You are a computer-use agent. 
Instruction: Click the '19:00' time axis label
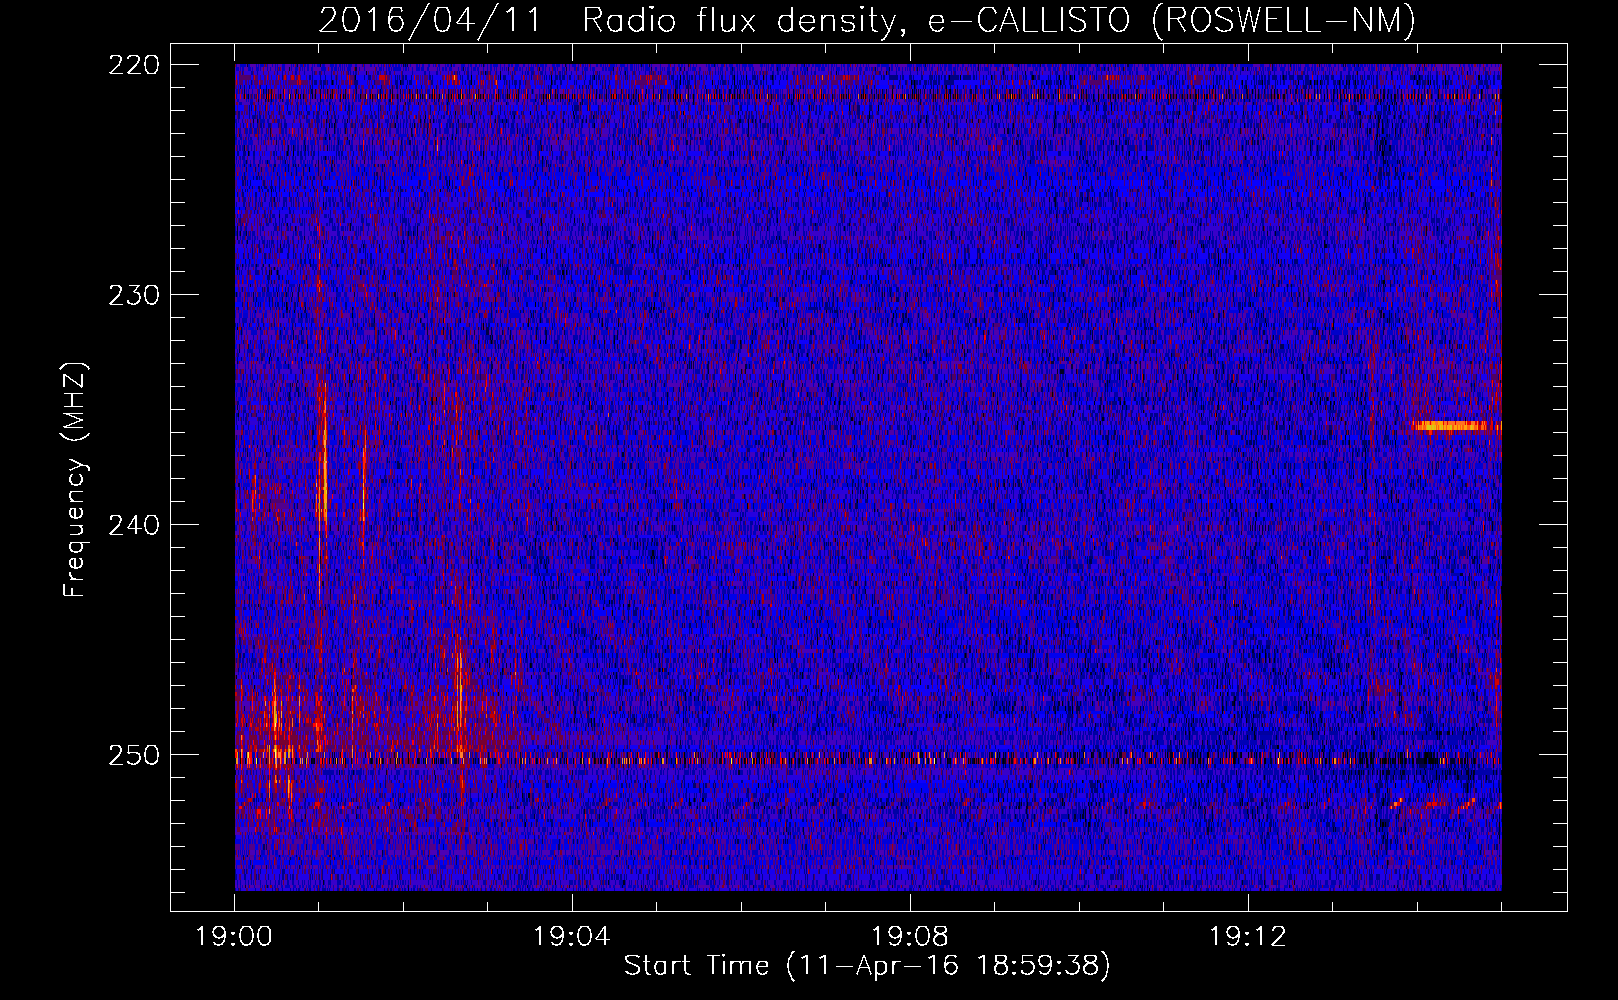coord(234,937)
